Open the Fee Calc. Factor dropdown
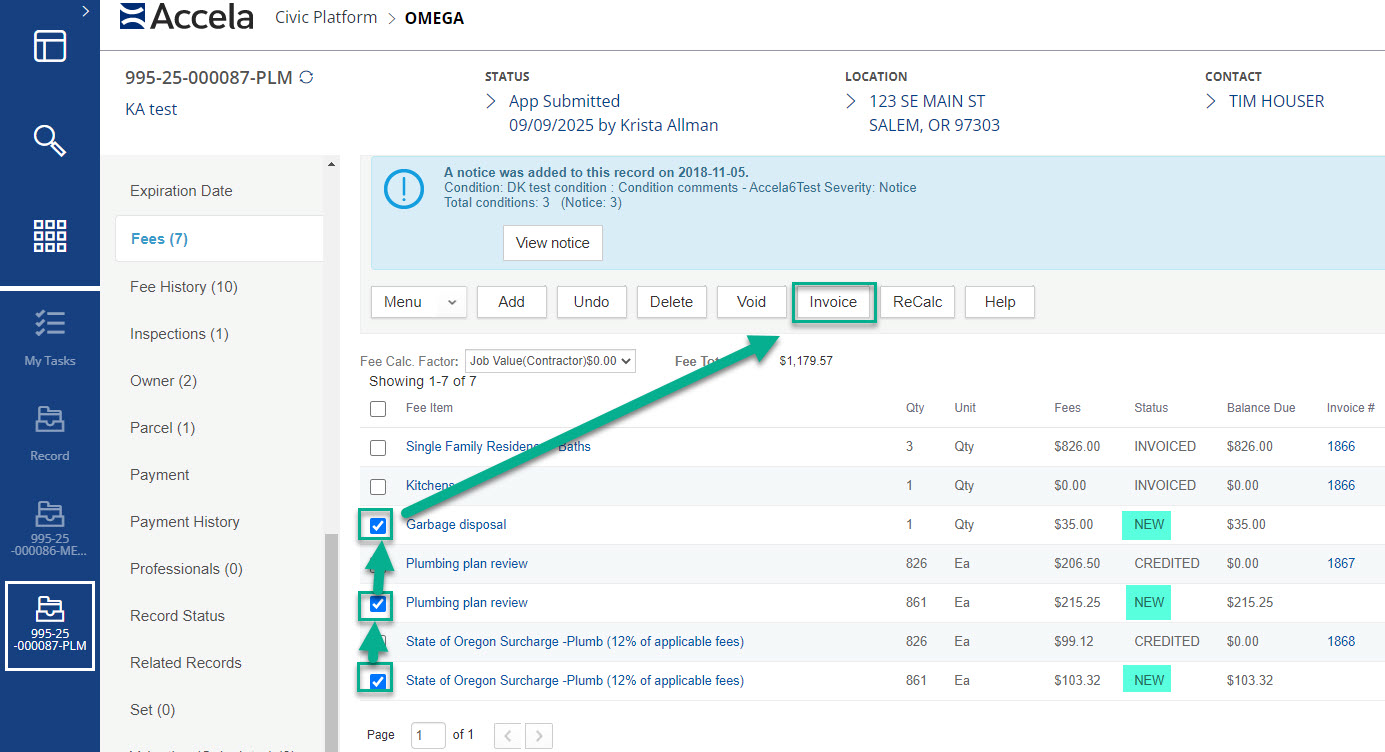 550,361
